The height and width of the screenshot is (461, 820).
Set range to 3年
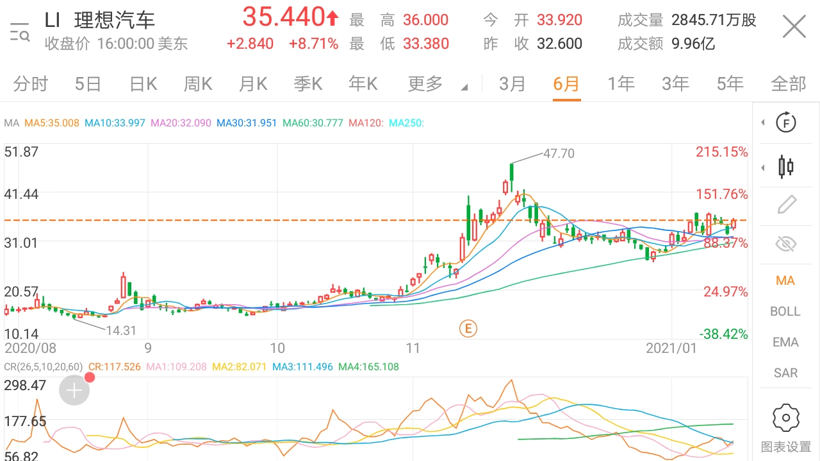click(675, 84)
